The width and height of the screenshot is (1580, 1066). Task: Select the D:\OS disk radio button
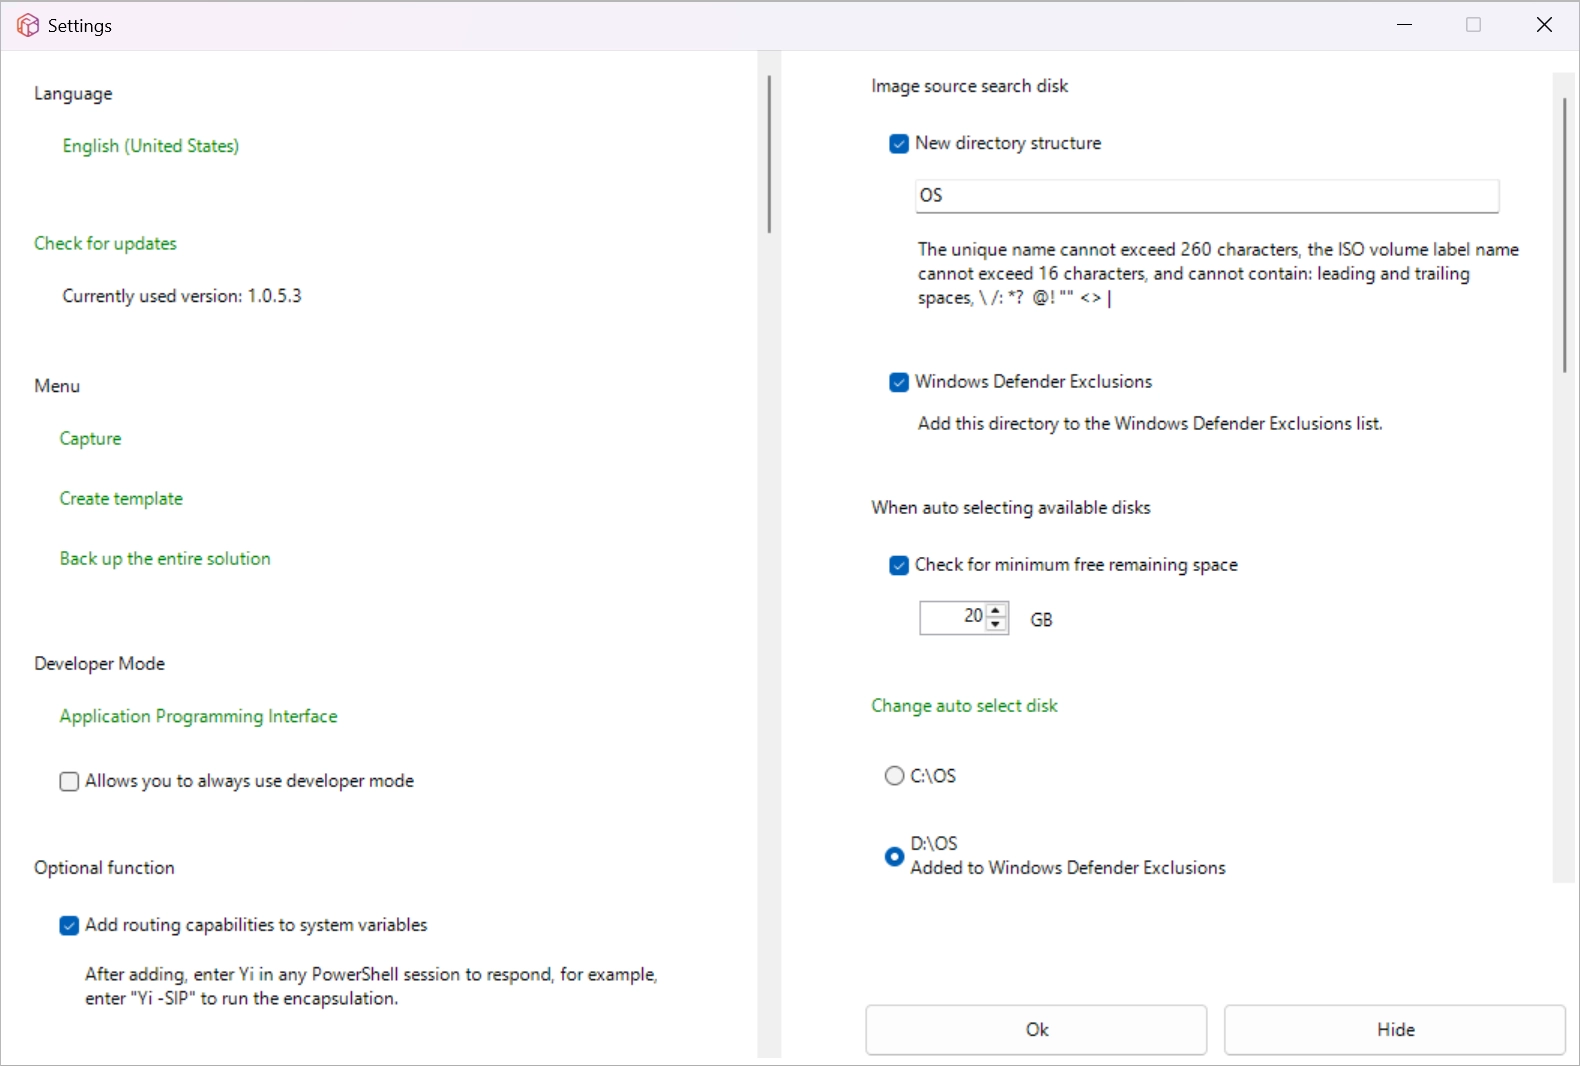(x=894, y=857)
